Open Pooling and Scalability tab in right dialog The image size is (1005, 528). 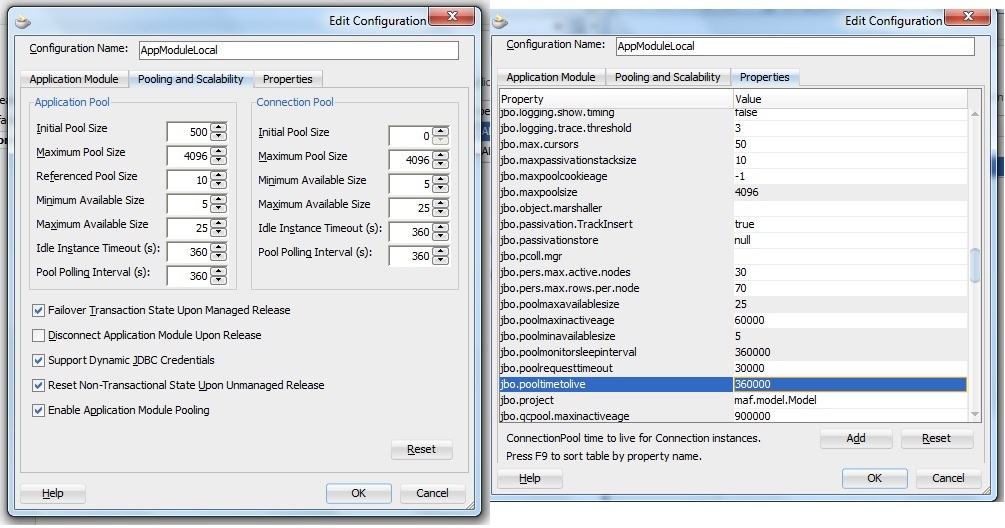click(667, 77)
